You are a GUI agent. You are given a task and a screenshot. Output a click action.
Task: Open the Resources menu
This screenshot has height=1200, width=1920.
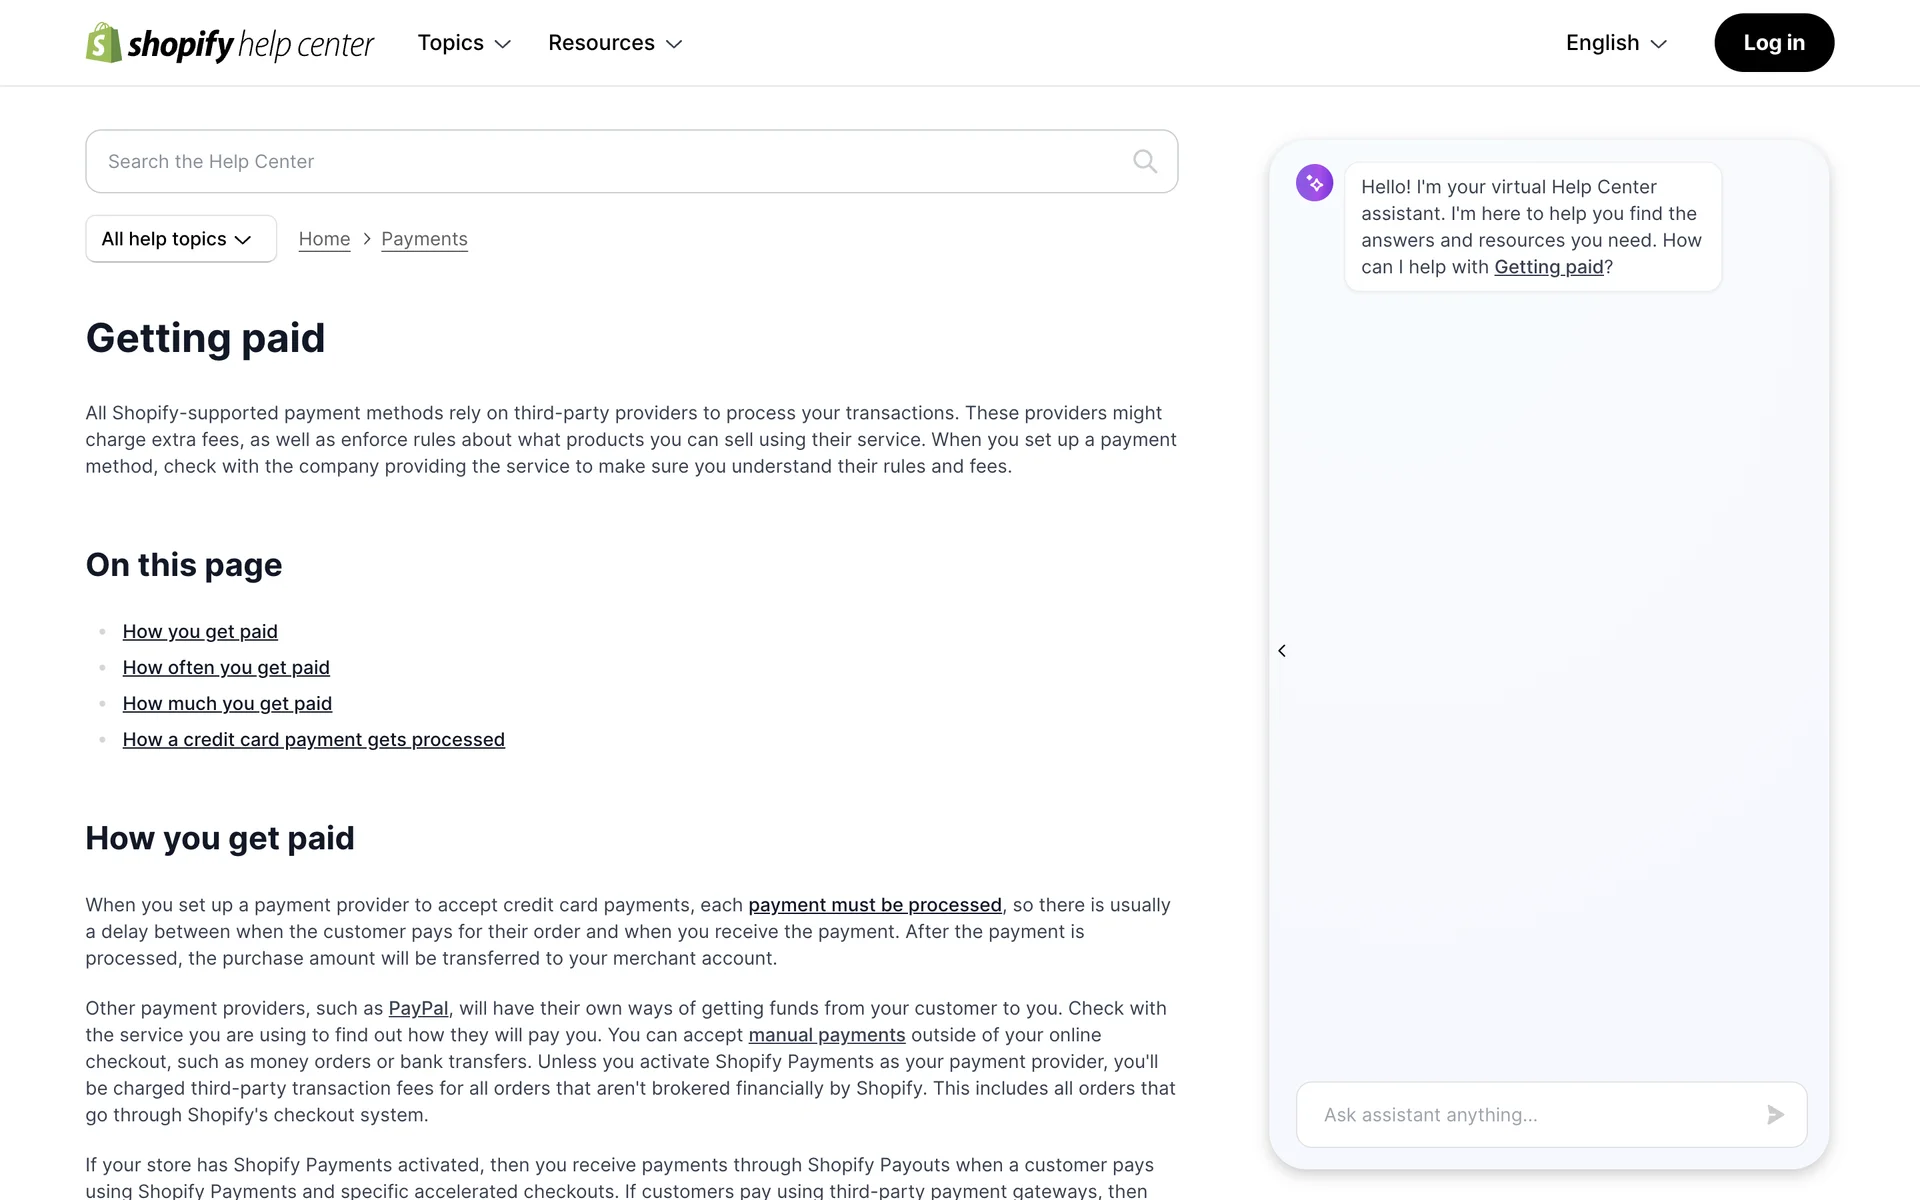coord(614,43)
